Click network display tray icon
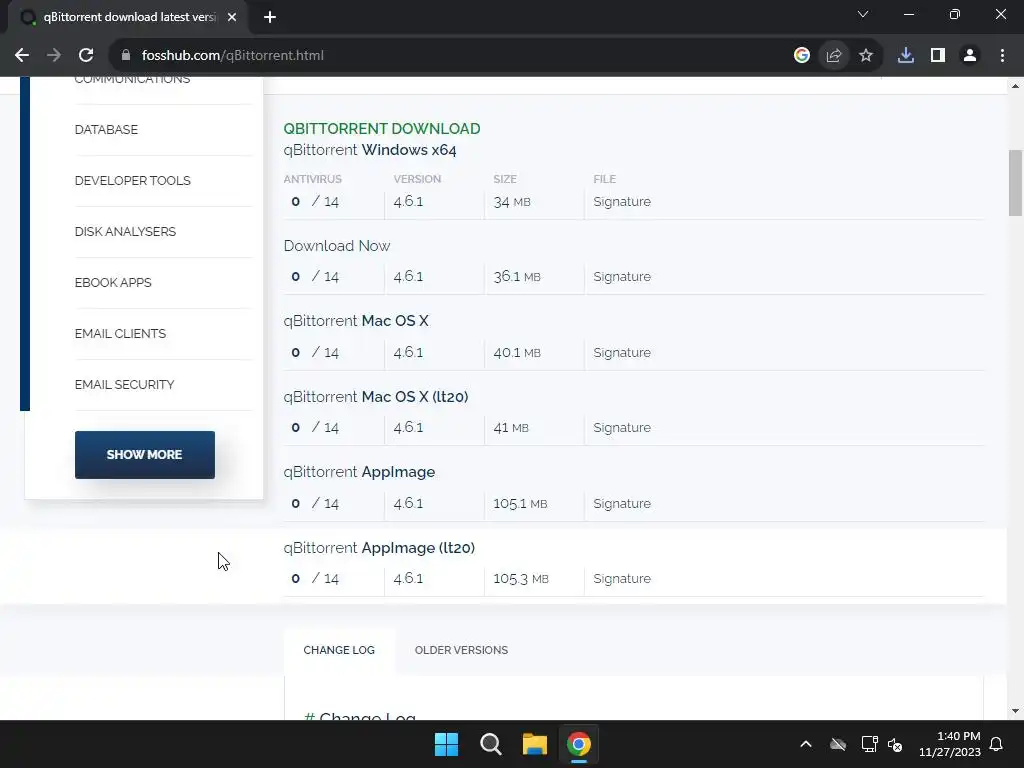 click(x=869, y=744)
